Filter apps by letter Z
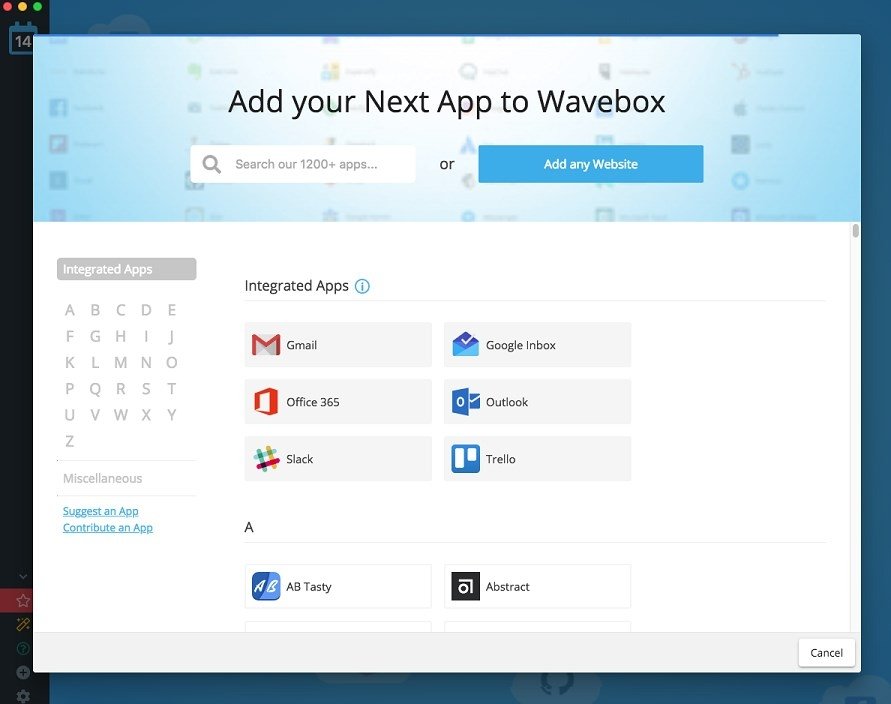Viewport: 891px width, 704px height. (70, 441)
